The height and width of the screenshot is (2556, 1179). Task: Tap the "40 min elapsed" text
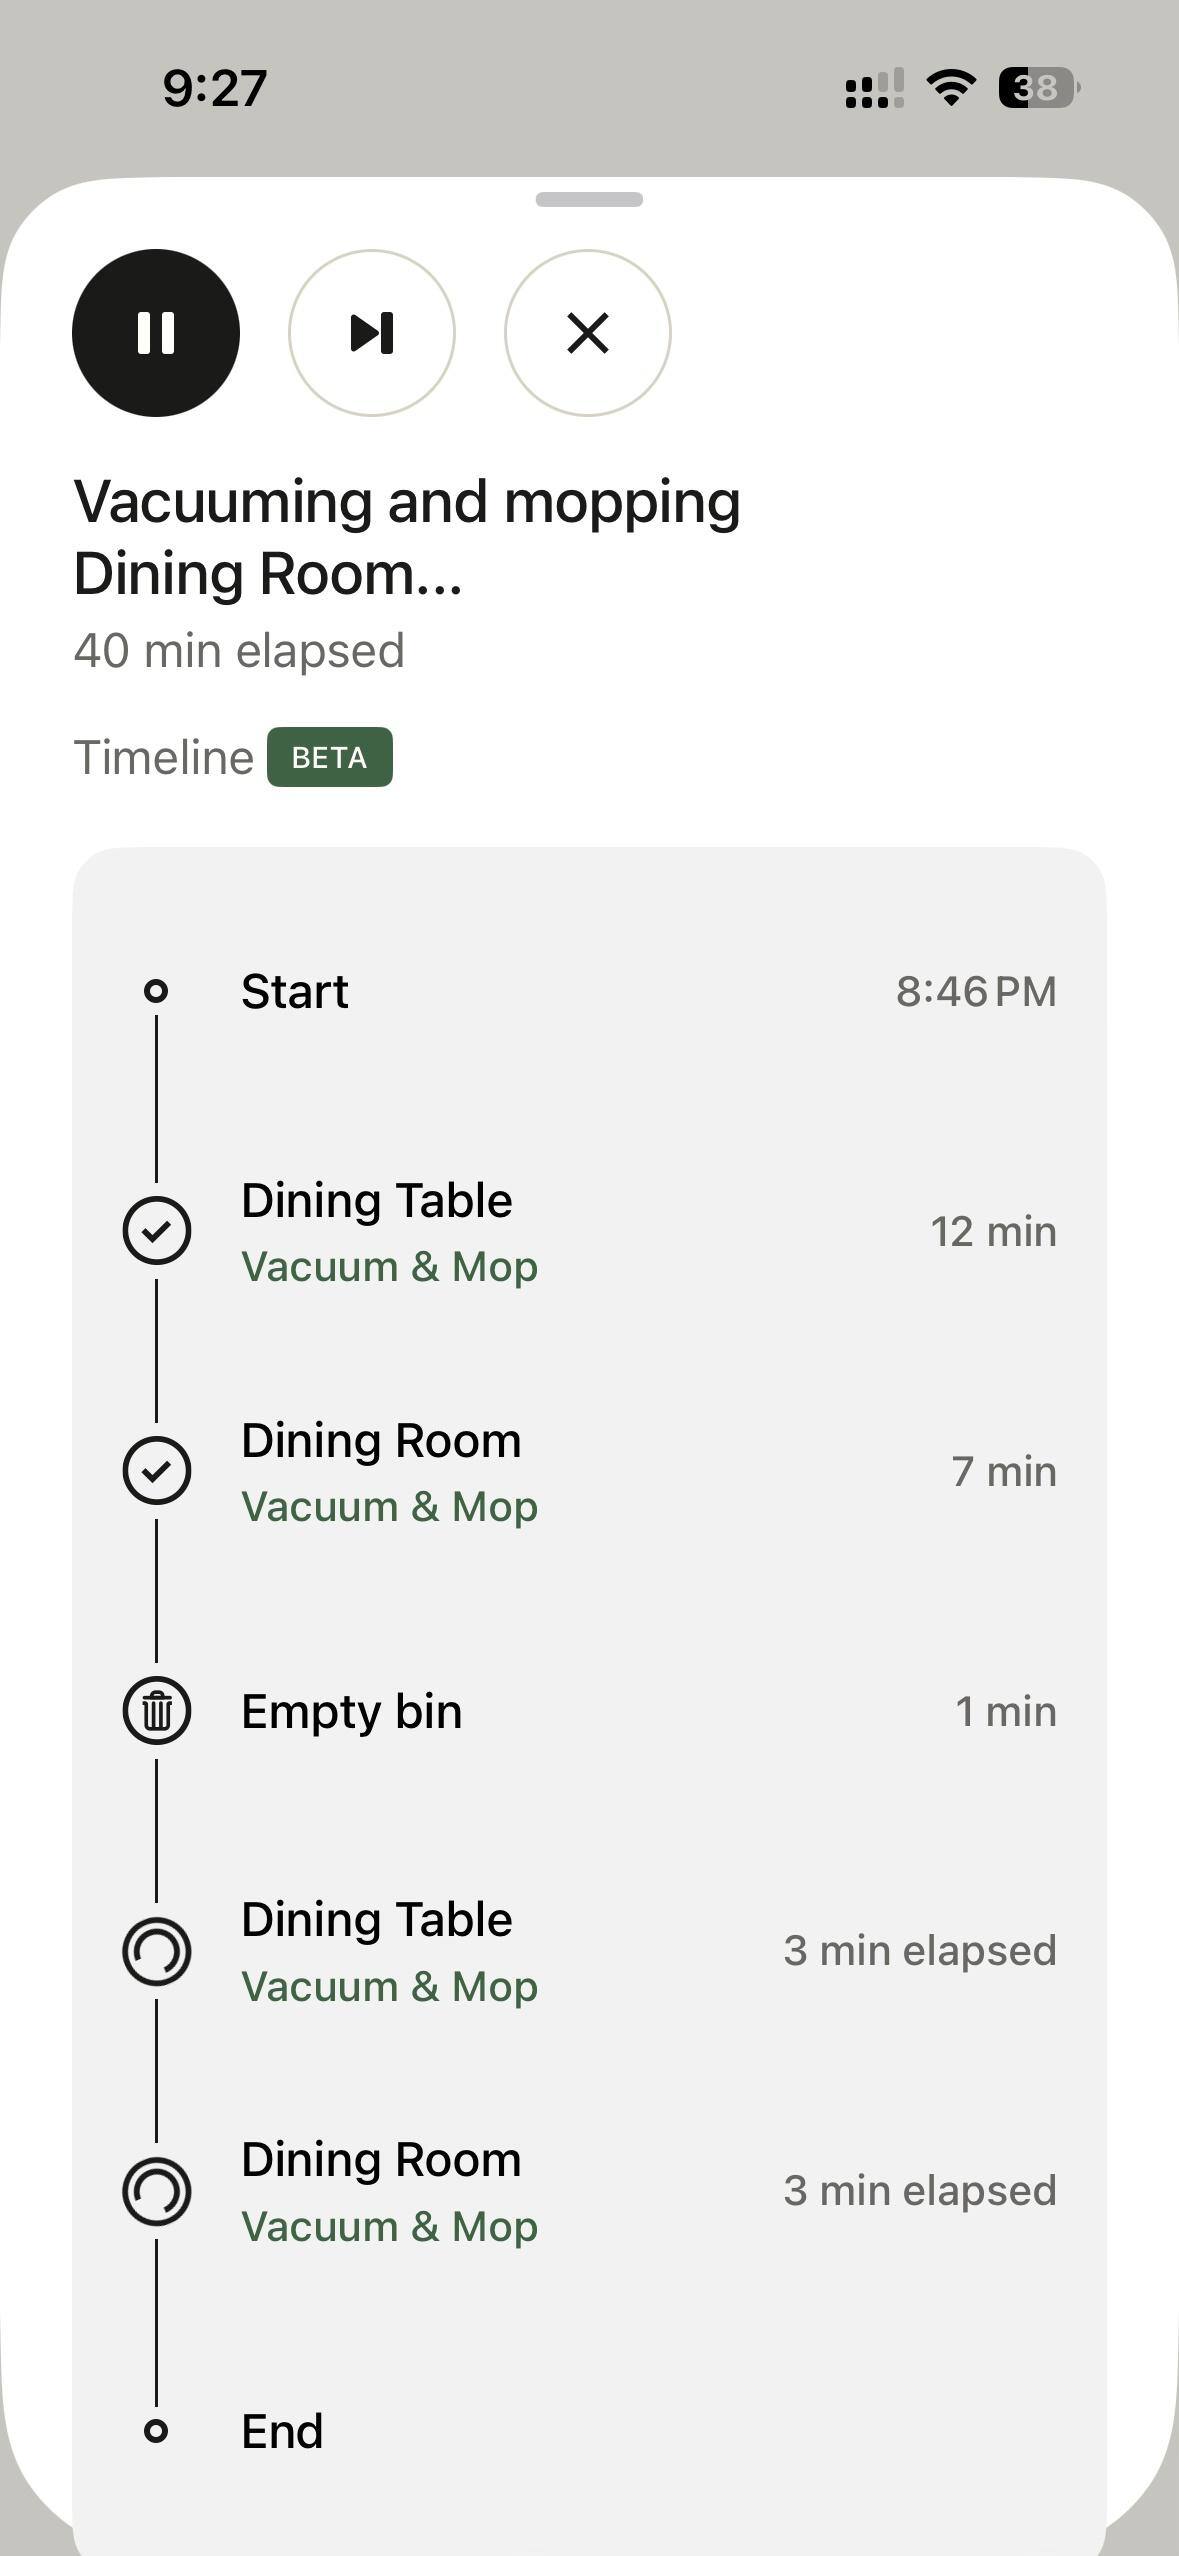(x=239, y=651)
